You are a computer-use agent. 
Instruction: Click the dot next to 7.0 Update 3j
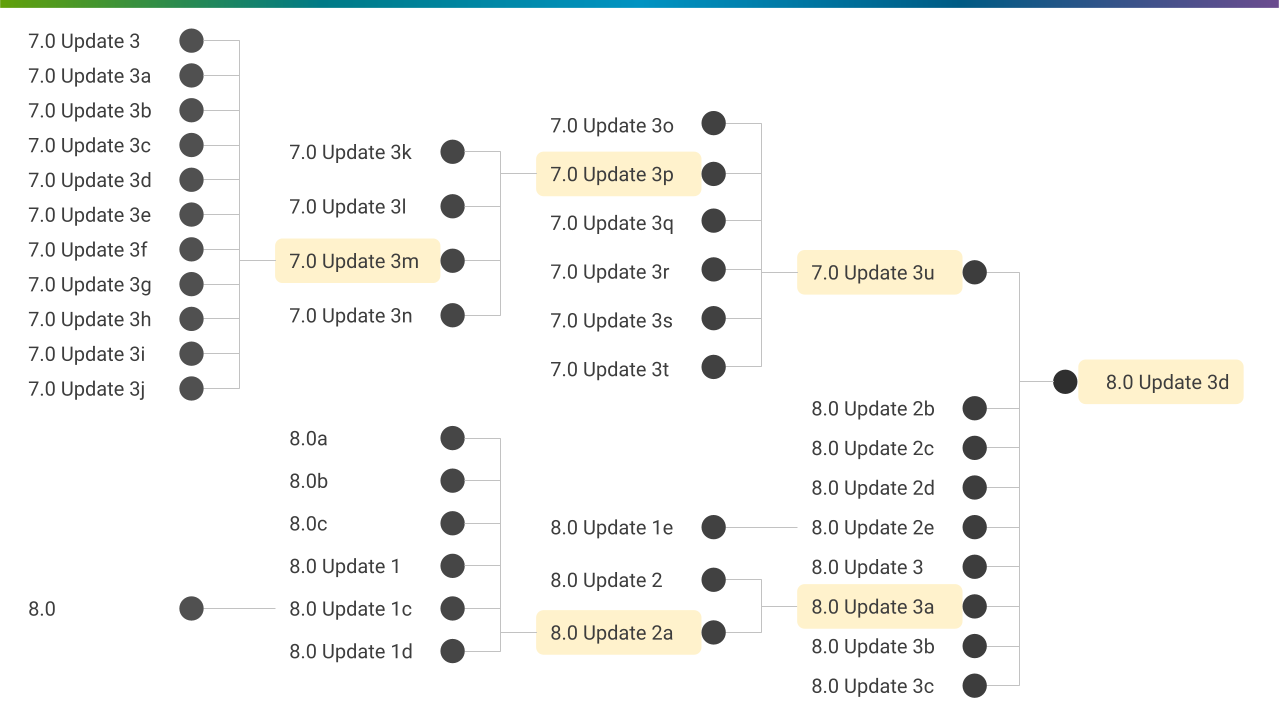click(191, 388)
